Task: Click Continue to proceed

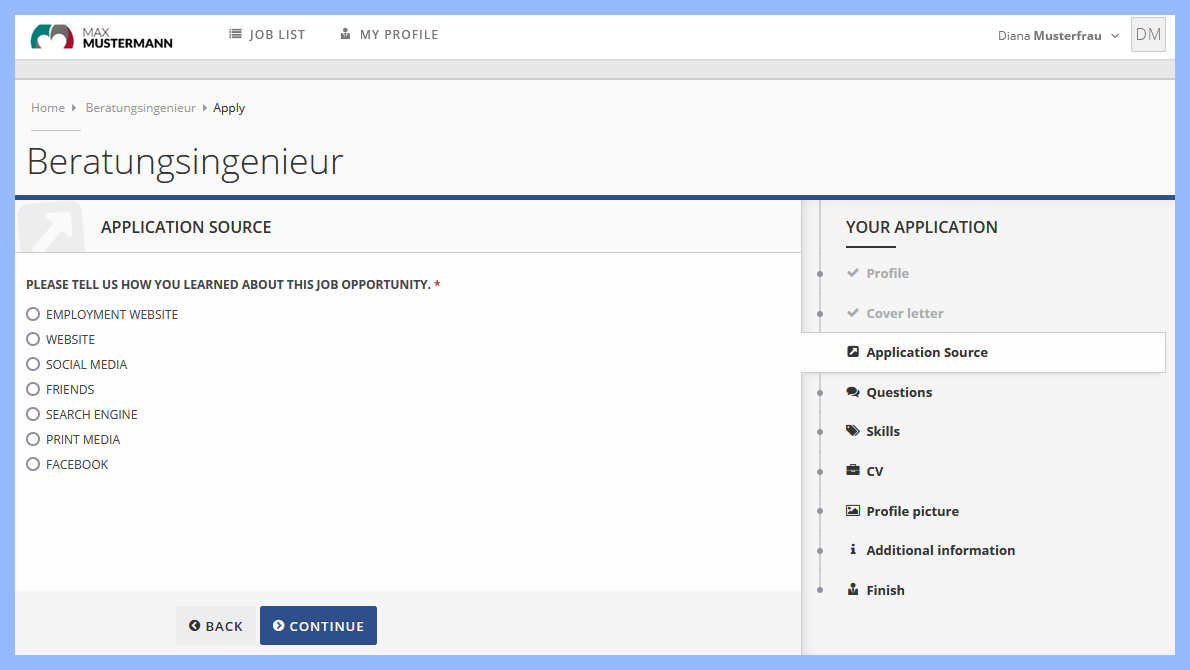Action: pyautogui.click(x=318, y=625)
